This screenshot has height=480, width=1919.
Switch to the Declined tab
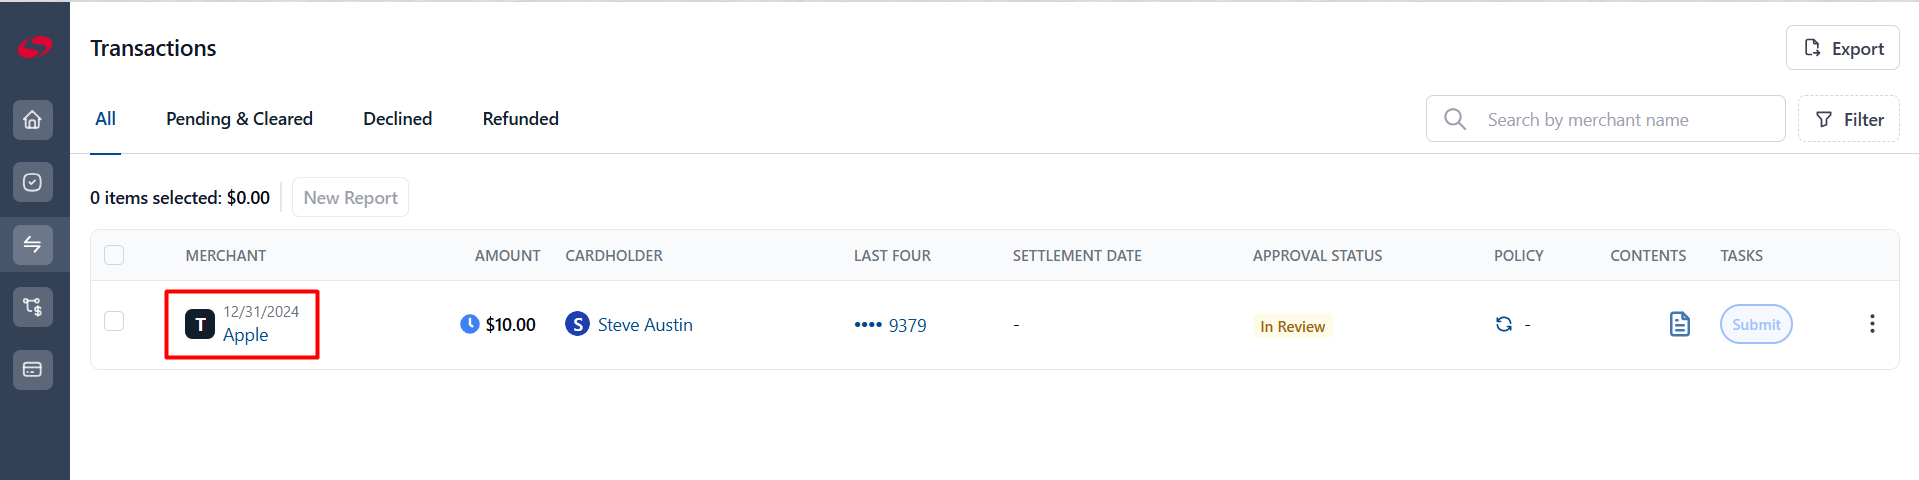(x=397, y=119)
